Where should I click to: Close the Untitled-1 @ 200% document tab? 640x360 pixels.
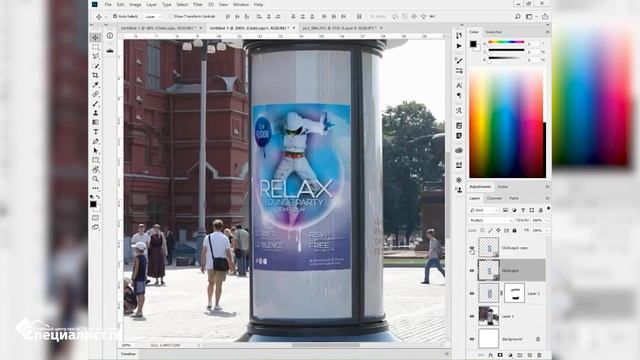point(293,28)
